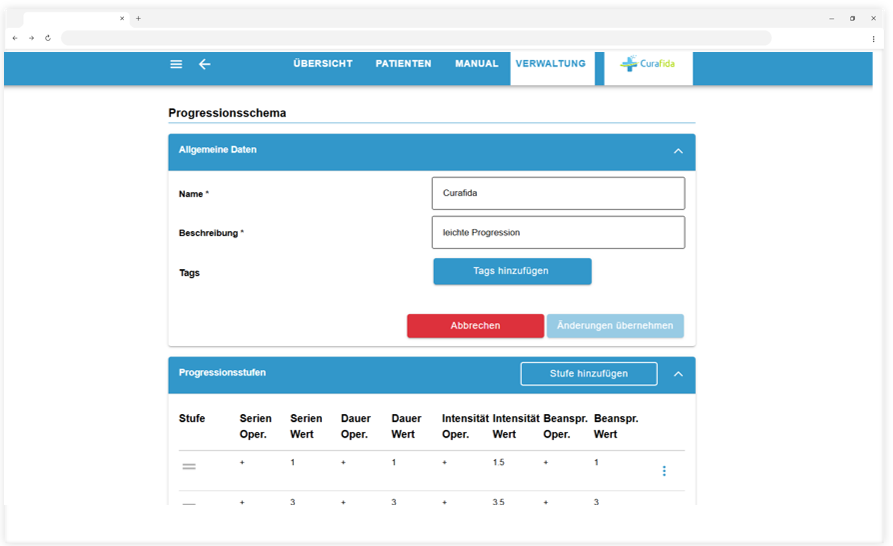Minimize the browser window
Screen dimensions: 893x546
(831, 18)
